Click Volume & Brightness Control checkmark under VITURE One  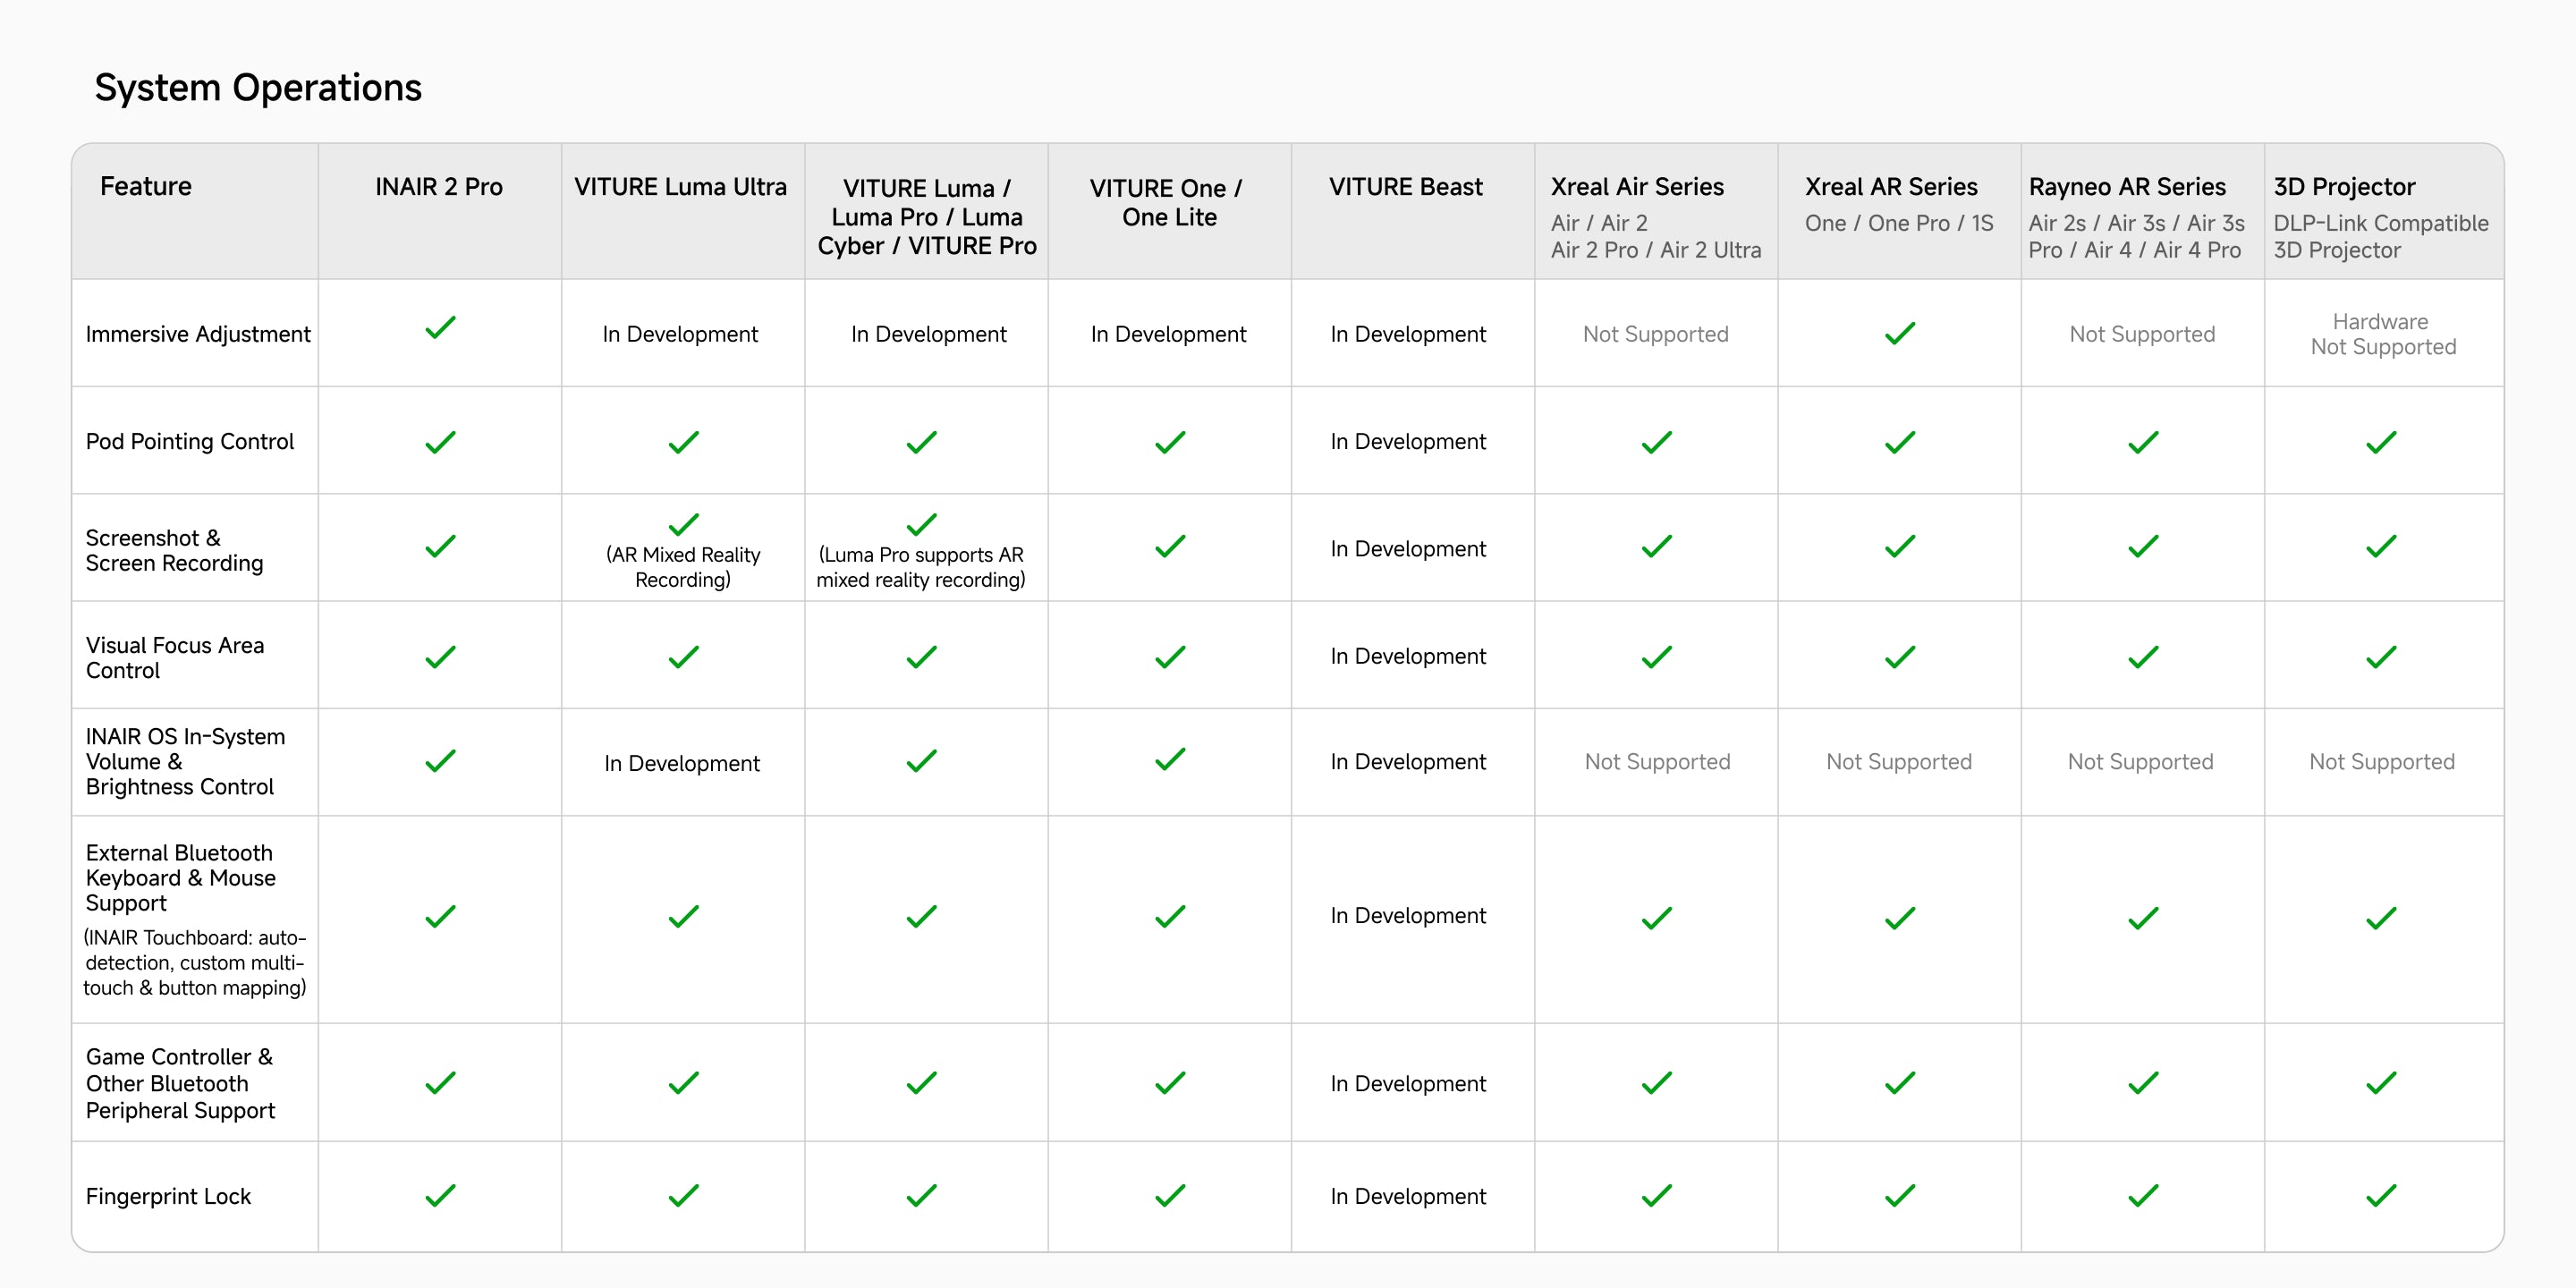[x=1169, y=760]
